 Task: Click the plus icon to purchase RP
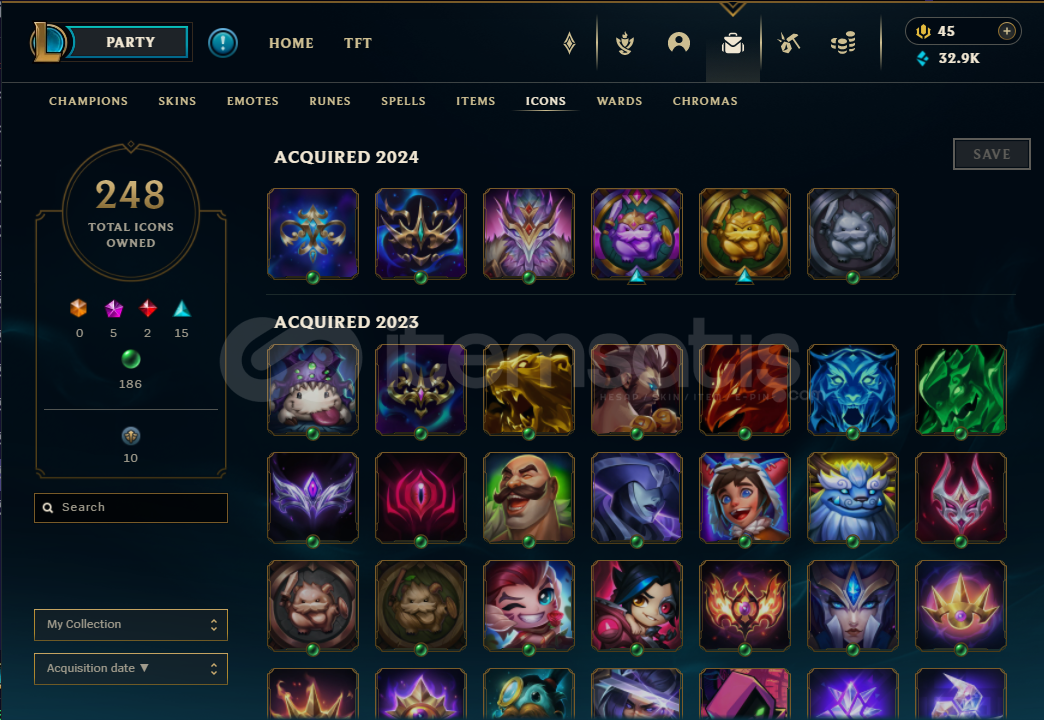pyautogui.click(x=1007, y=31)
